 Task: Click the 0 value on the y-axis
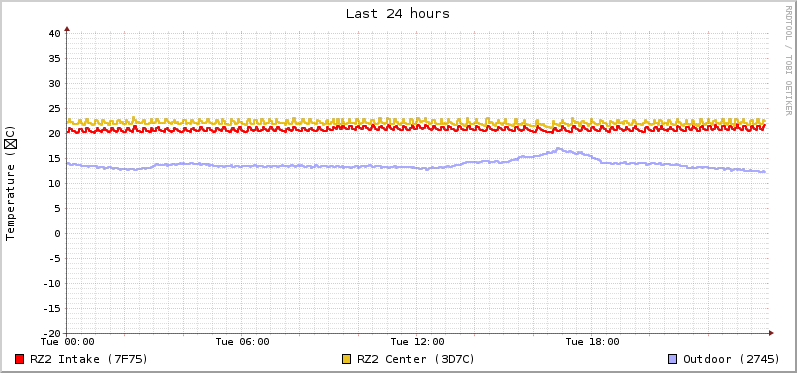[57, 233]
